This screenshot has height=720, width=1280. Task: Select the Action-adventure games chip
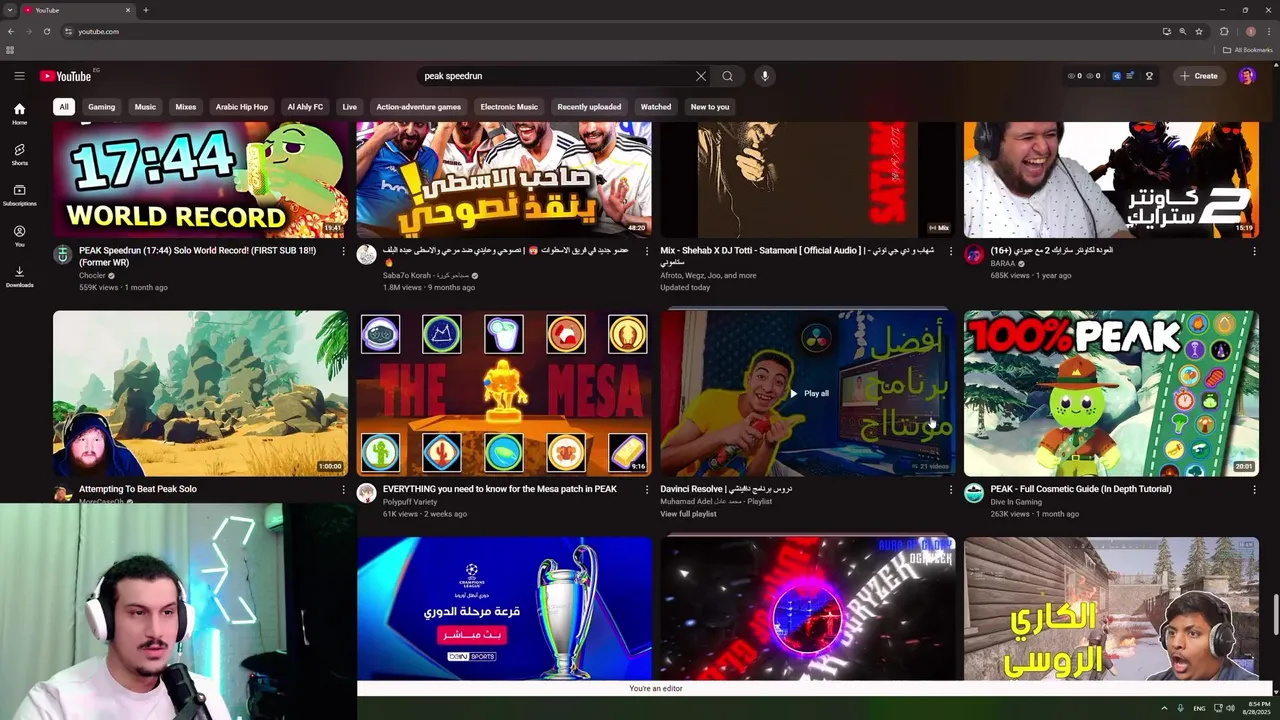[x=418, y=107]
